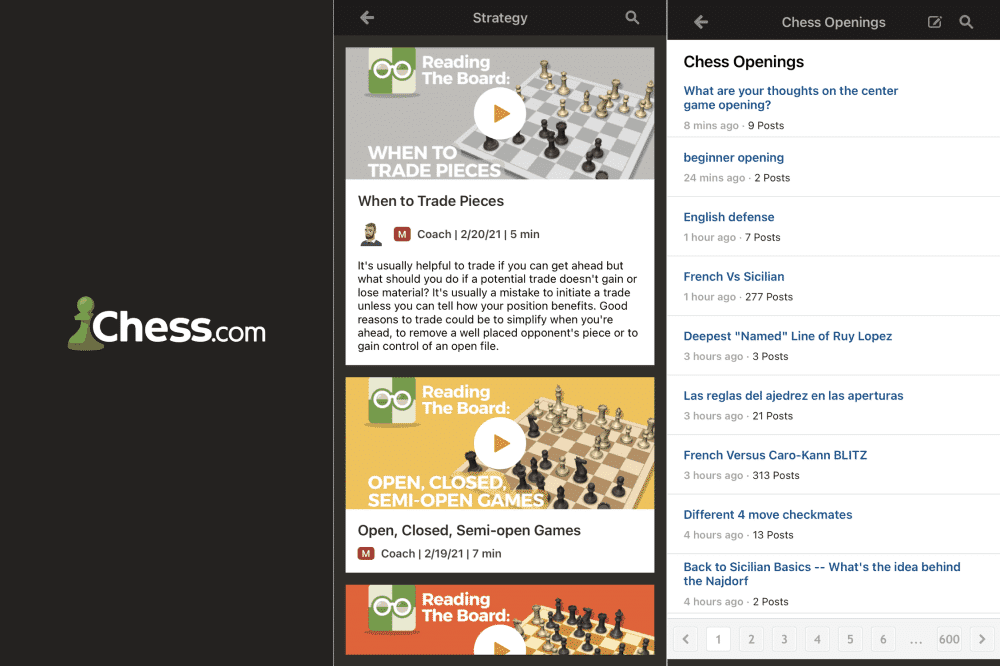Play the Open, Closed, Semi-open Games video
Viewport: 1000px width, 666px height.
point(500,443)
